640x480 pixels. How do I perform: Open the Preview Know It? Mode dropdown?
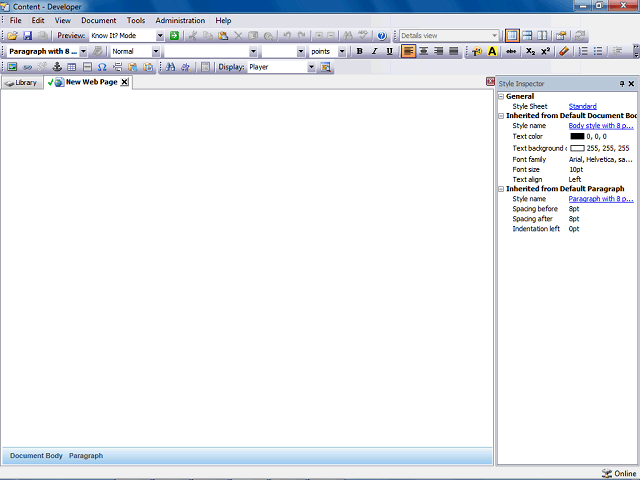[160, 36]
